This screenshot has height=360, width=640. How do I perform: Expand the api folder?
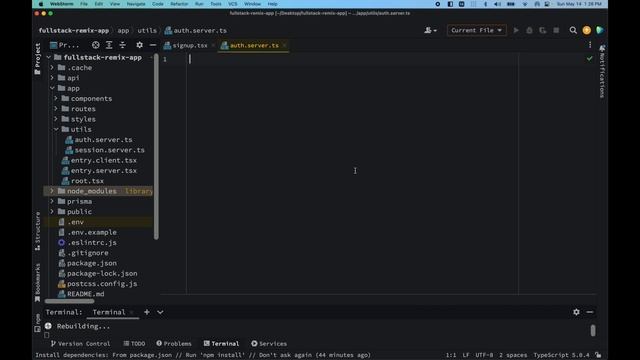[52, 78]
